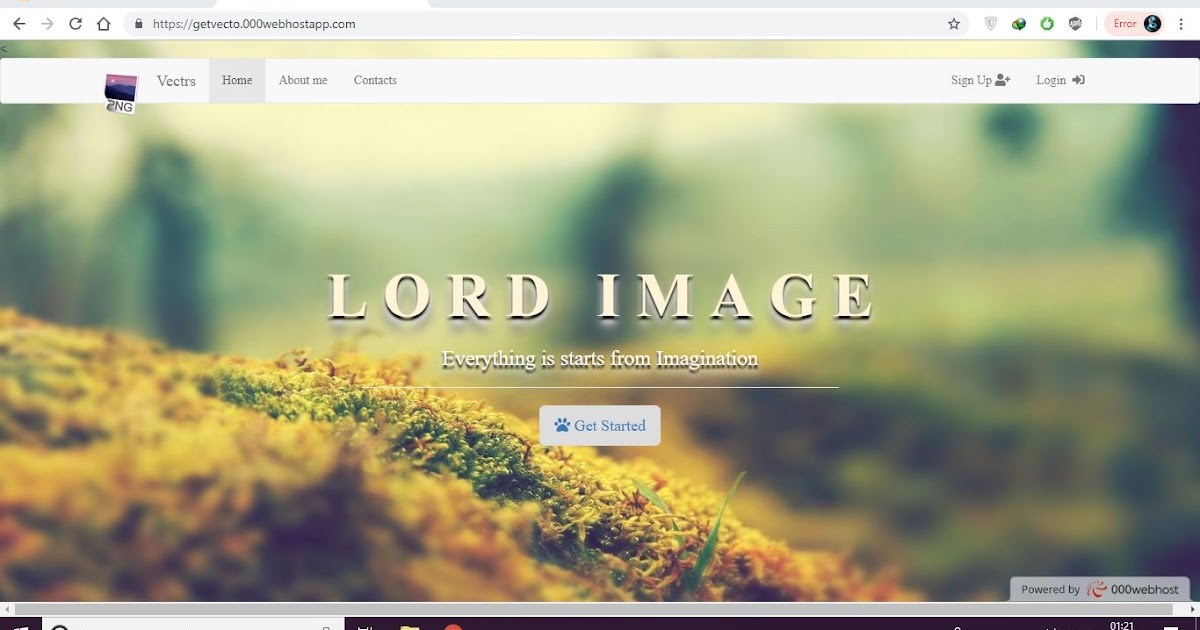Open the ZenMate VPN shield extension
1200x630 pixels.
[990, 23]
